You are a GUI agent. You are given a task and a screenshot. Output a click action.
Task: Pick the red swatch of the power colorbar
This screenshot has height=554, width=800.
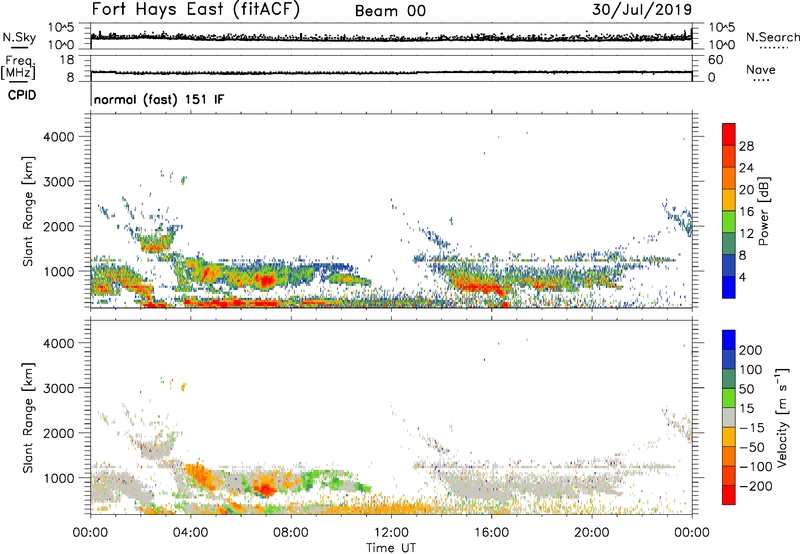coord(729,135)
